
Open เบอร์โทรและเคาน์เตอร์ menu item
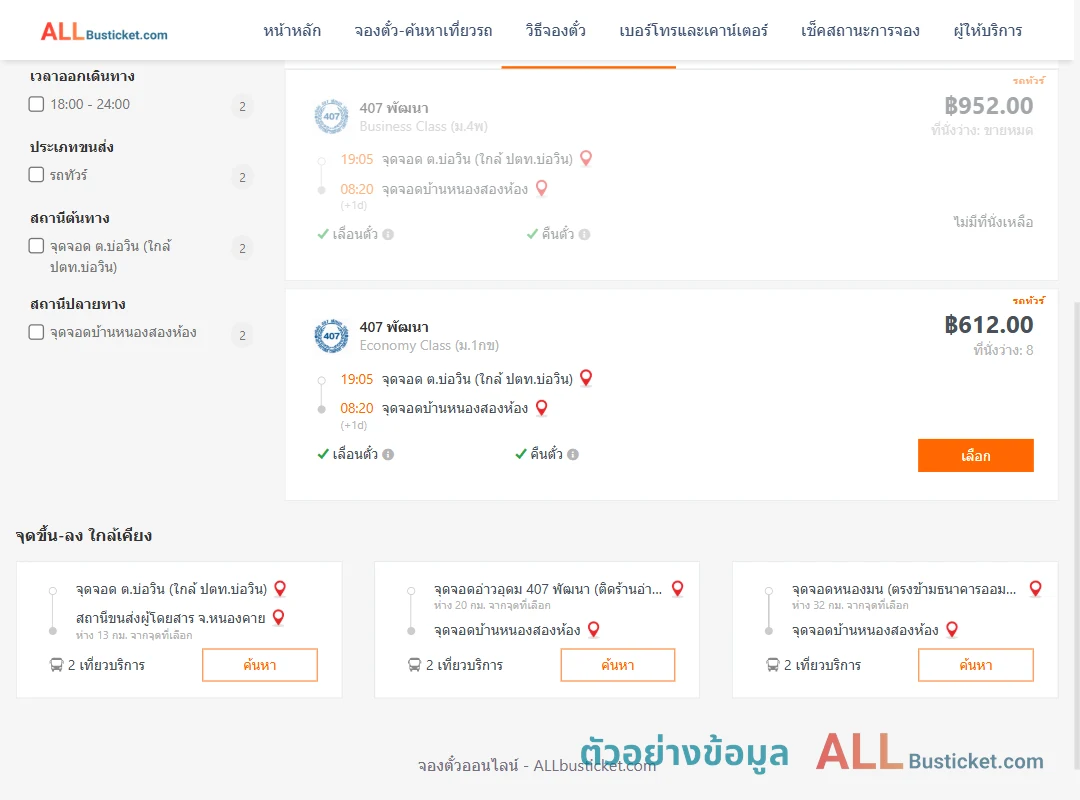[693, 30]
